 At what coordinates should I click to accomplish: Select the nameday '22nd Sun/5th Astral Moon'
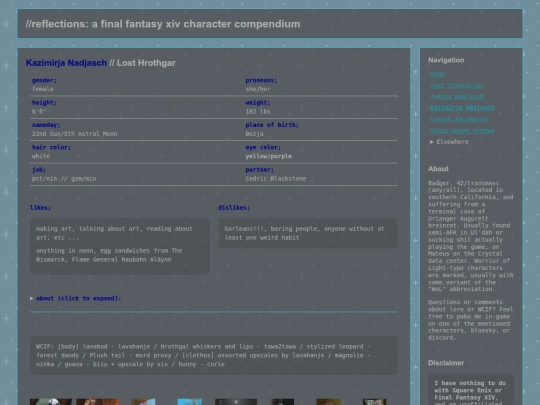click(74, 134)
